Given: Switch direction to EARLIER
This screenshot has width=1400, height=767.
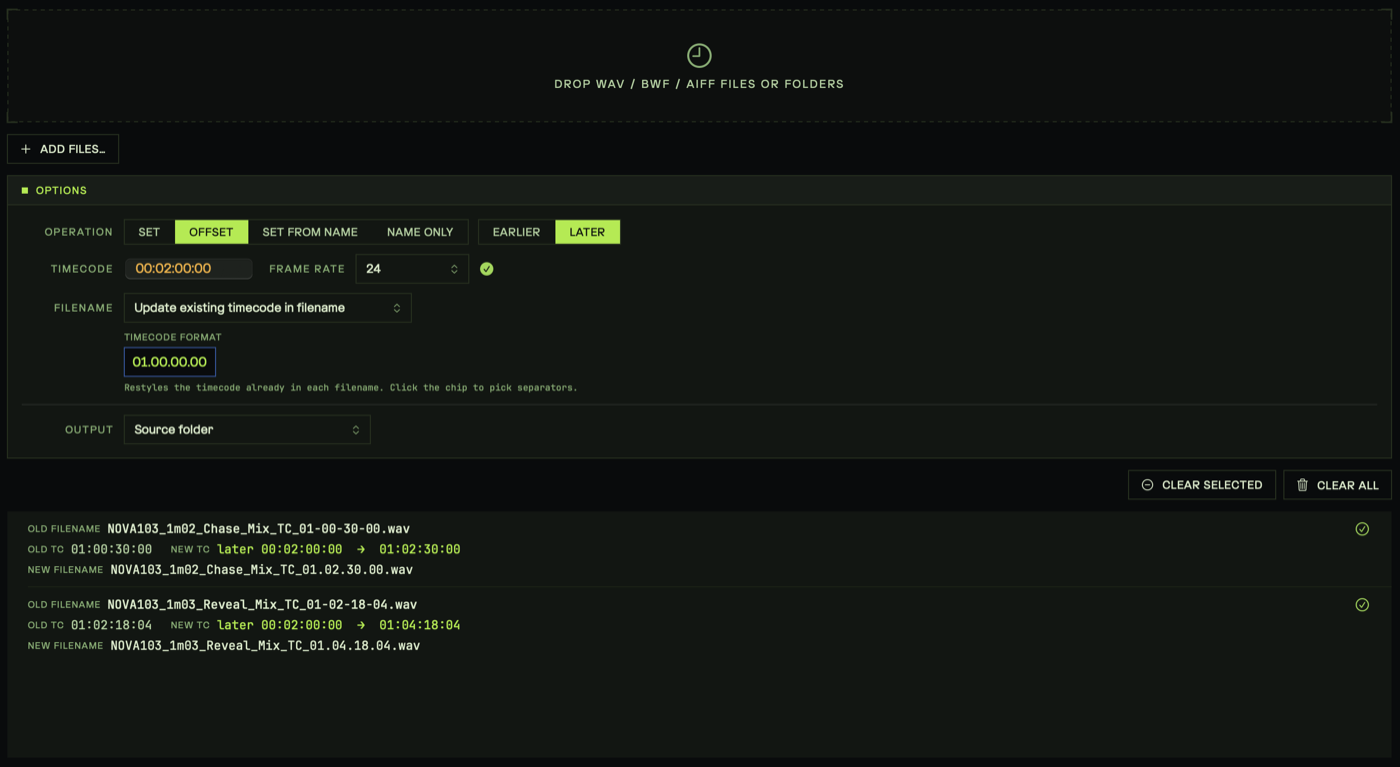Looking at the screenshot, I should [516, 232].
